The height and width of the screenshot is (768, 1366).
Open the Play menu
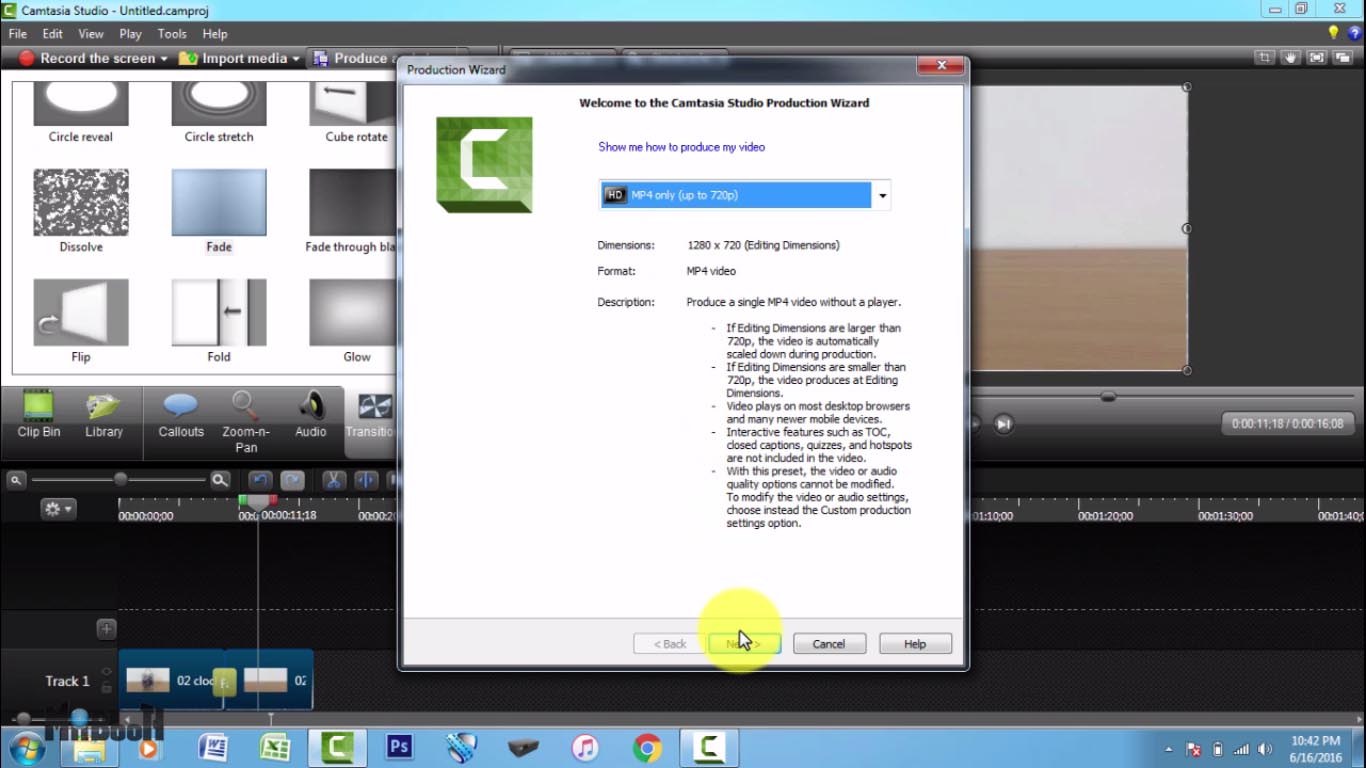(130, 34)
